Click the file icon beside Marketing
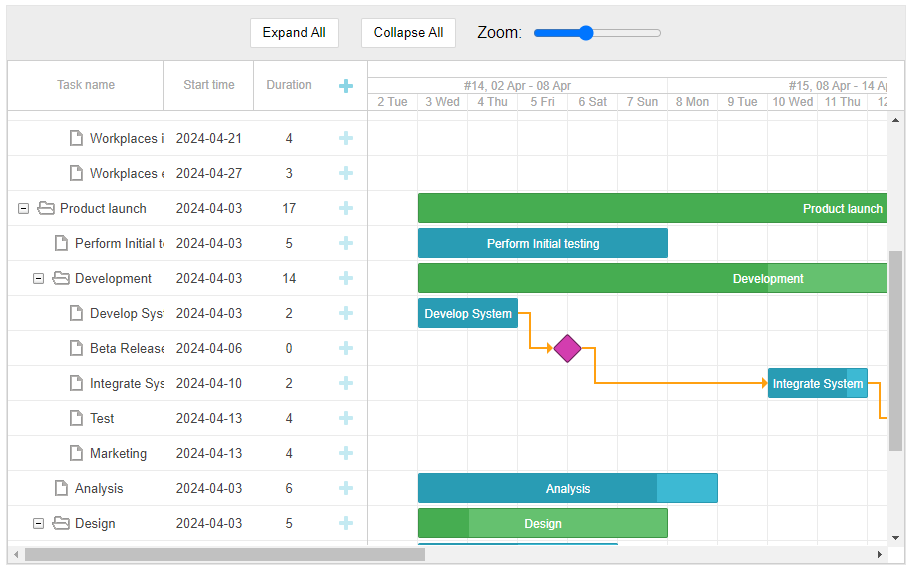Screen dimensions: 913x570 pyautogui.click(x=76, y=453)
